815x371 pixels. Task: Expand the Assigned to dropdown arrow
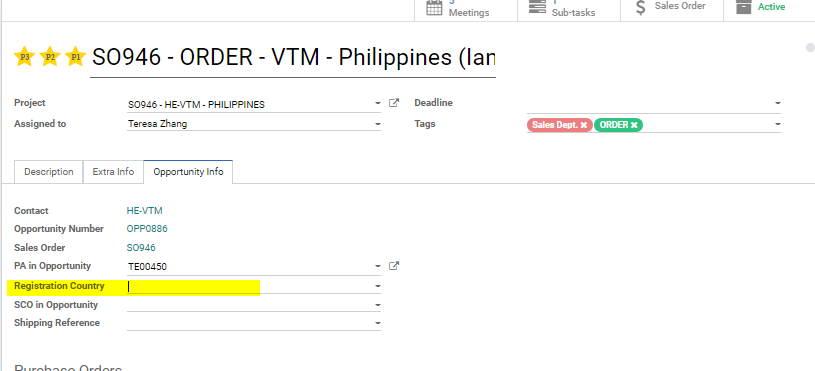tap(378, 124)
